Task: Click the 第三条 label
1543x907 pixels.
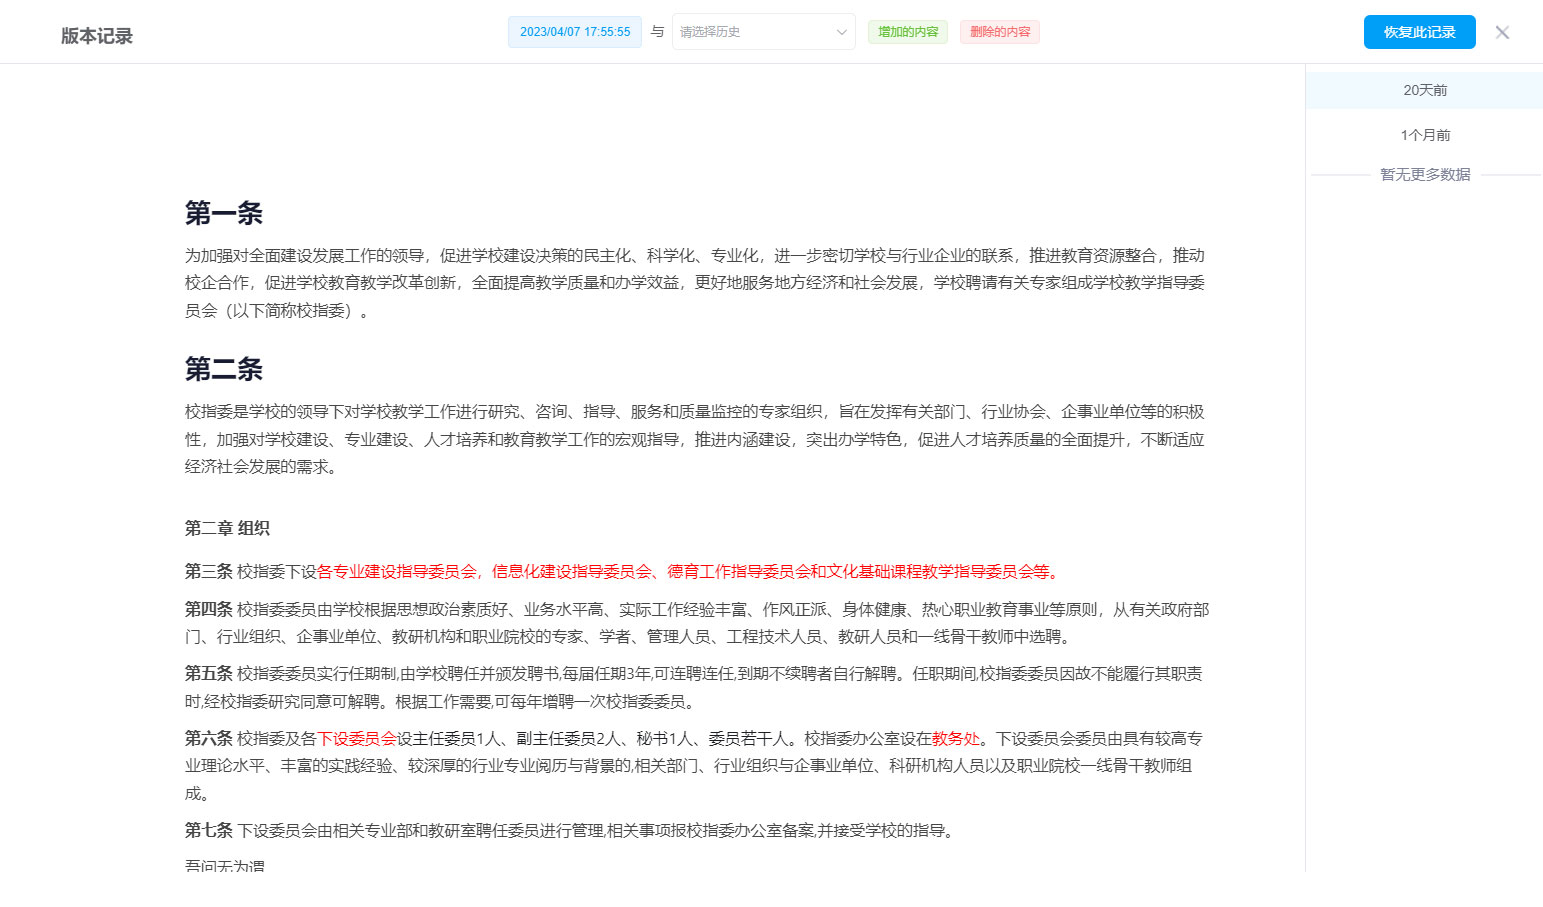Action: coord(209,572)
